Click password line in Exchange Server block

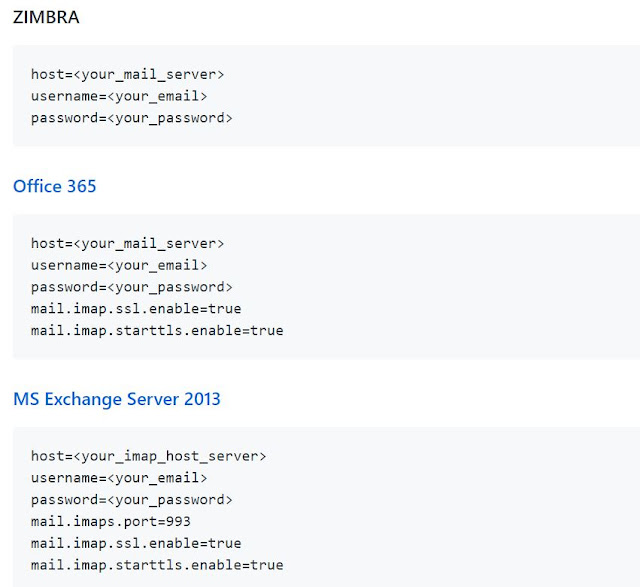click(x=131, y=499)
